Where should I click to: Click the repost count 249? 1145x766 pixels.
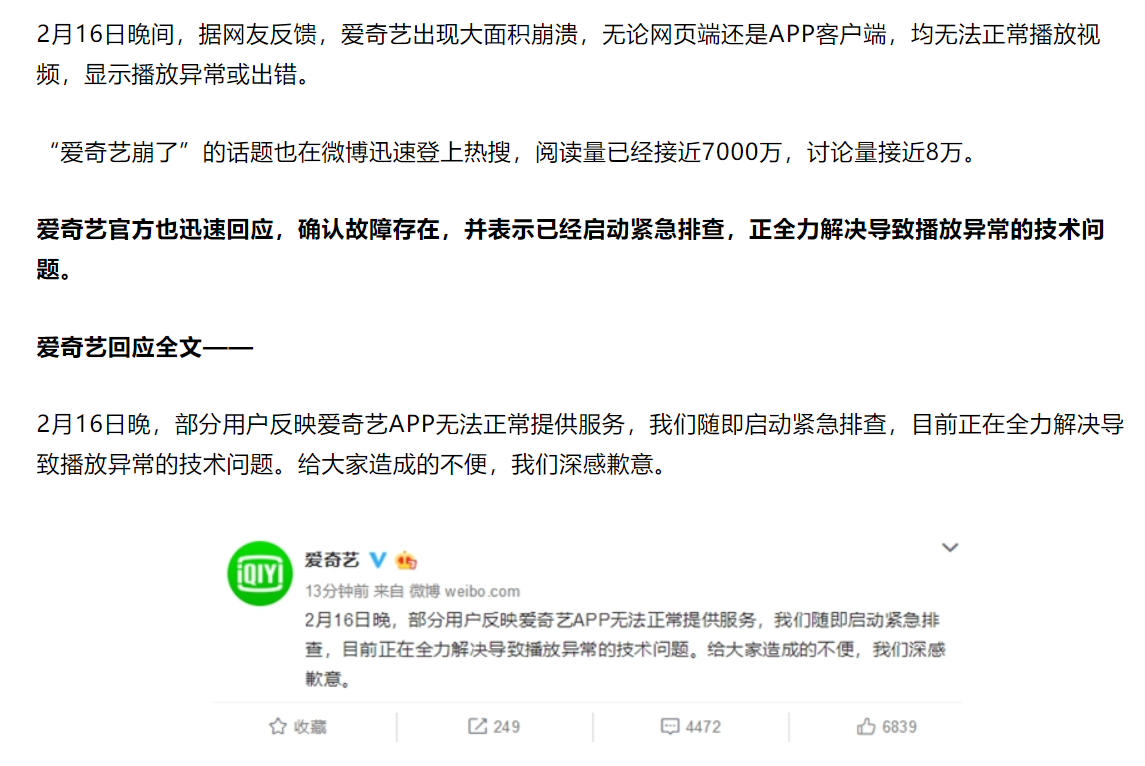(507, 727)
